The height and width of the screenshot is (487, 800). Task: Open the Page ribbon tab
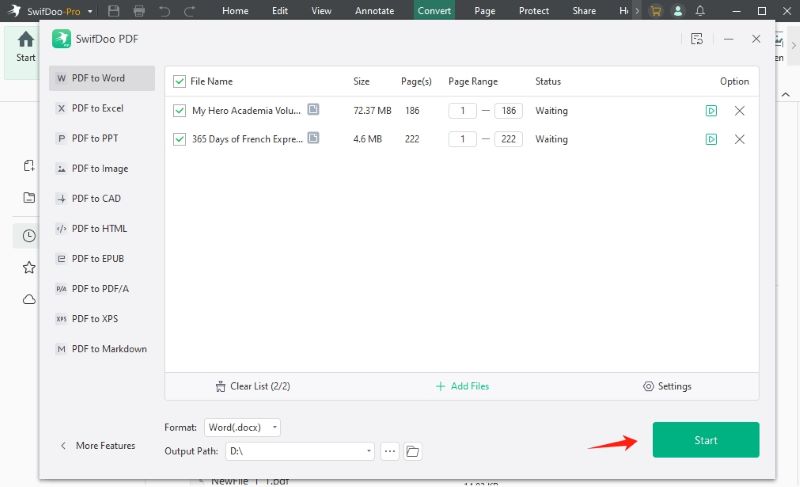(485, 11)
